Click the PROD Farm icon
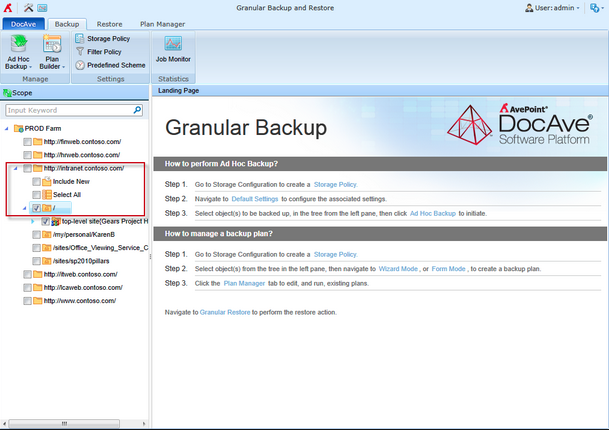This screenshot has height=430, width=609. (x=18, y=128)
